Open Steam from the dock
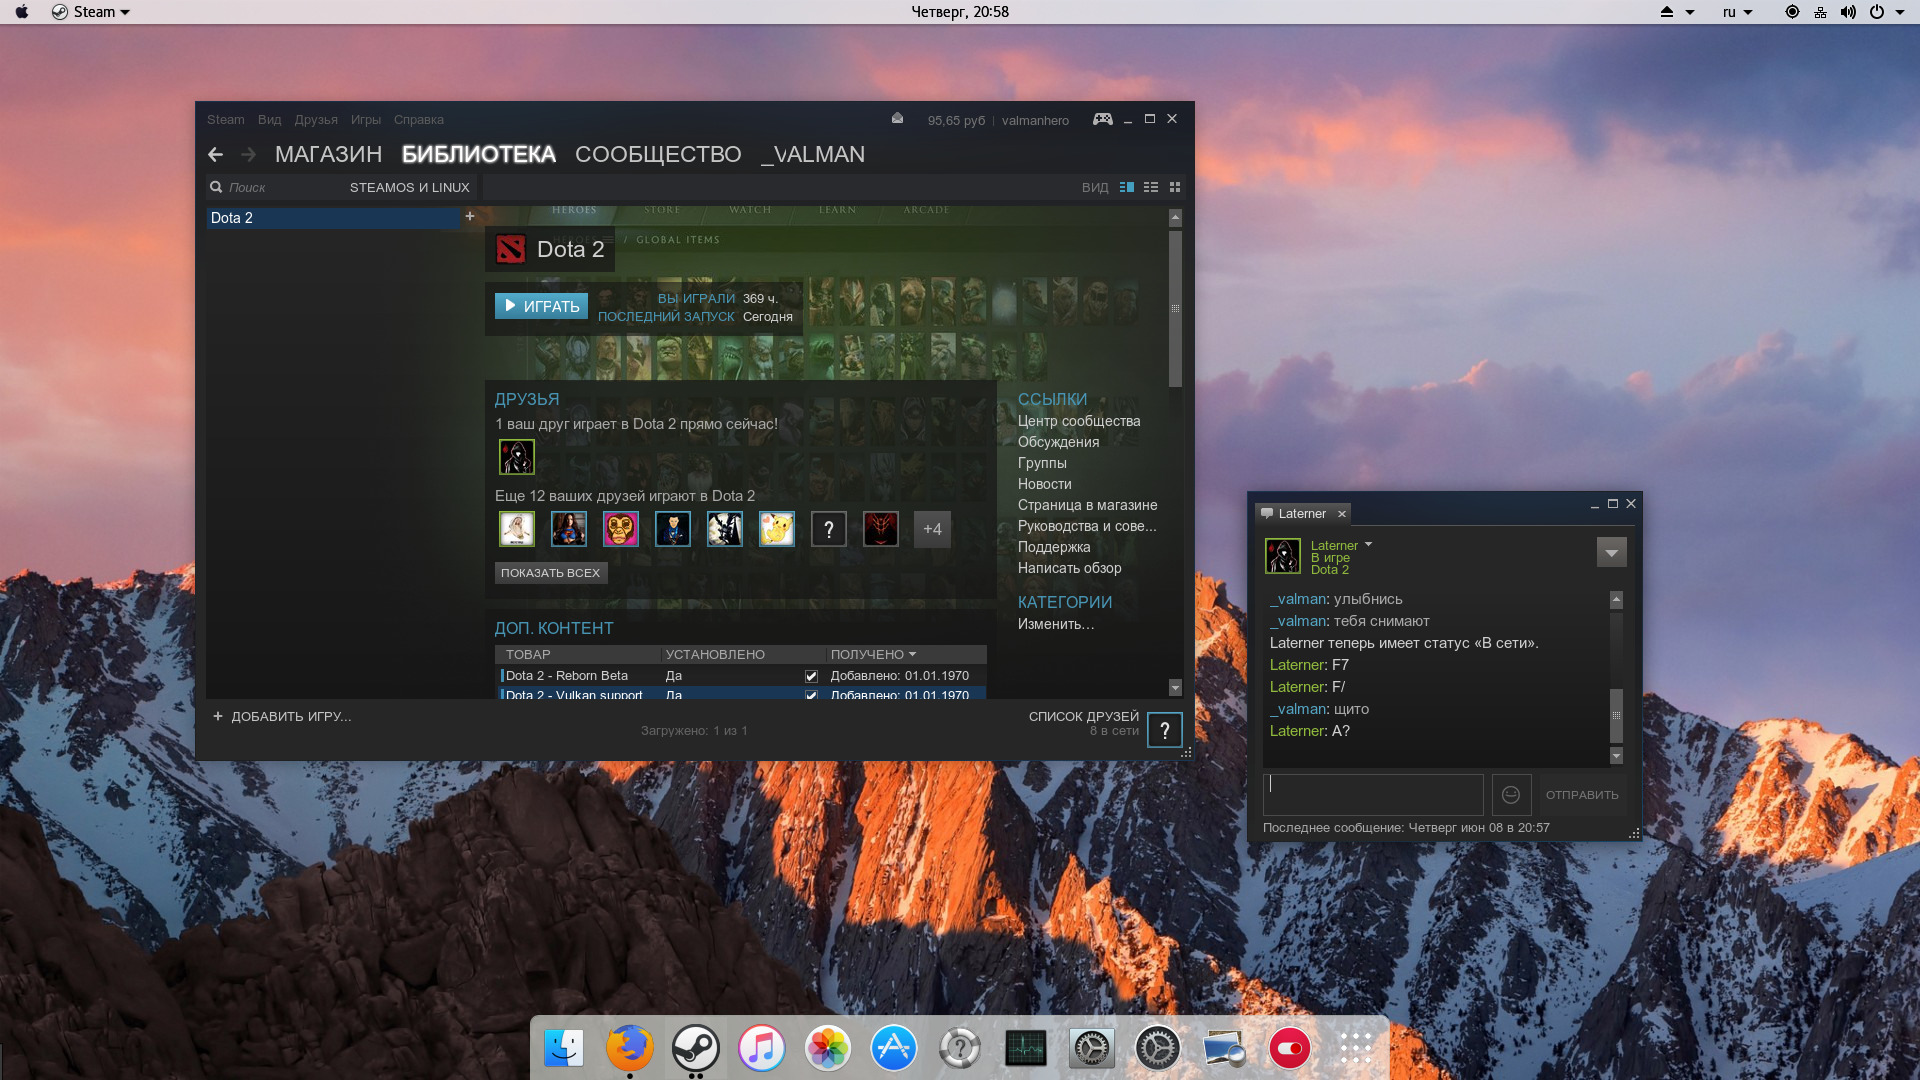1920x1080 pixels. click(x=695, y=1048)
